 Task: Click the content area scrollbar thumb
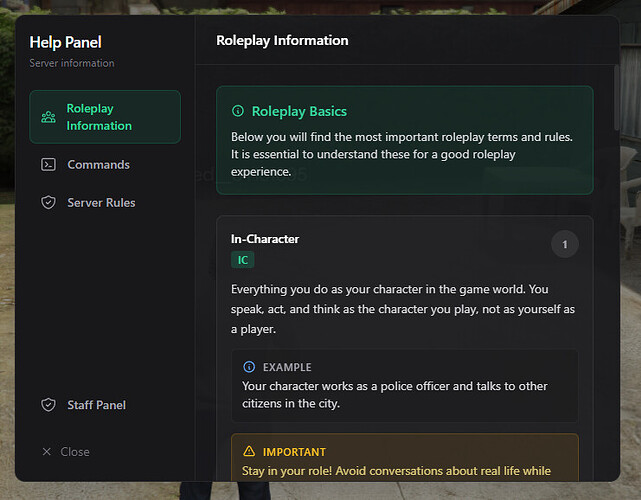point(616,98)
